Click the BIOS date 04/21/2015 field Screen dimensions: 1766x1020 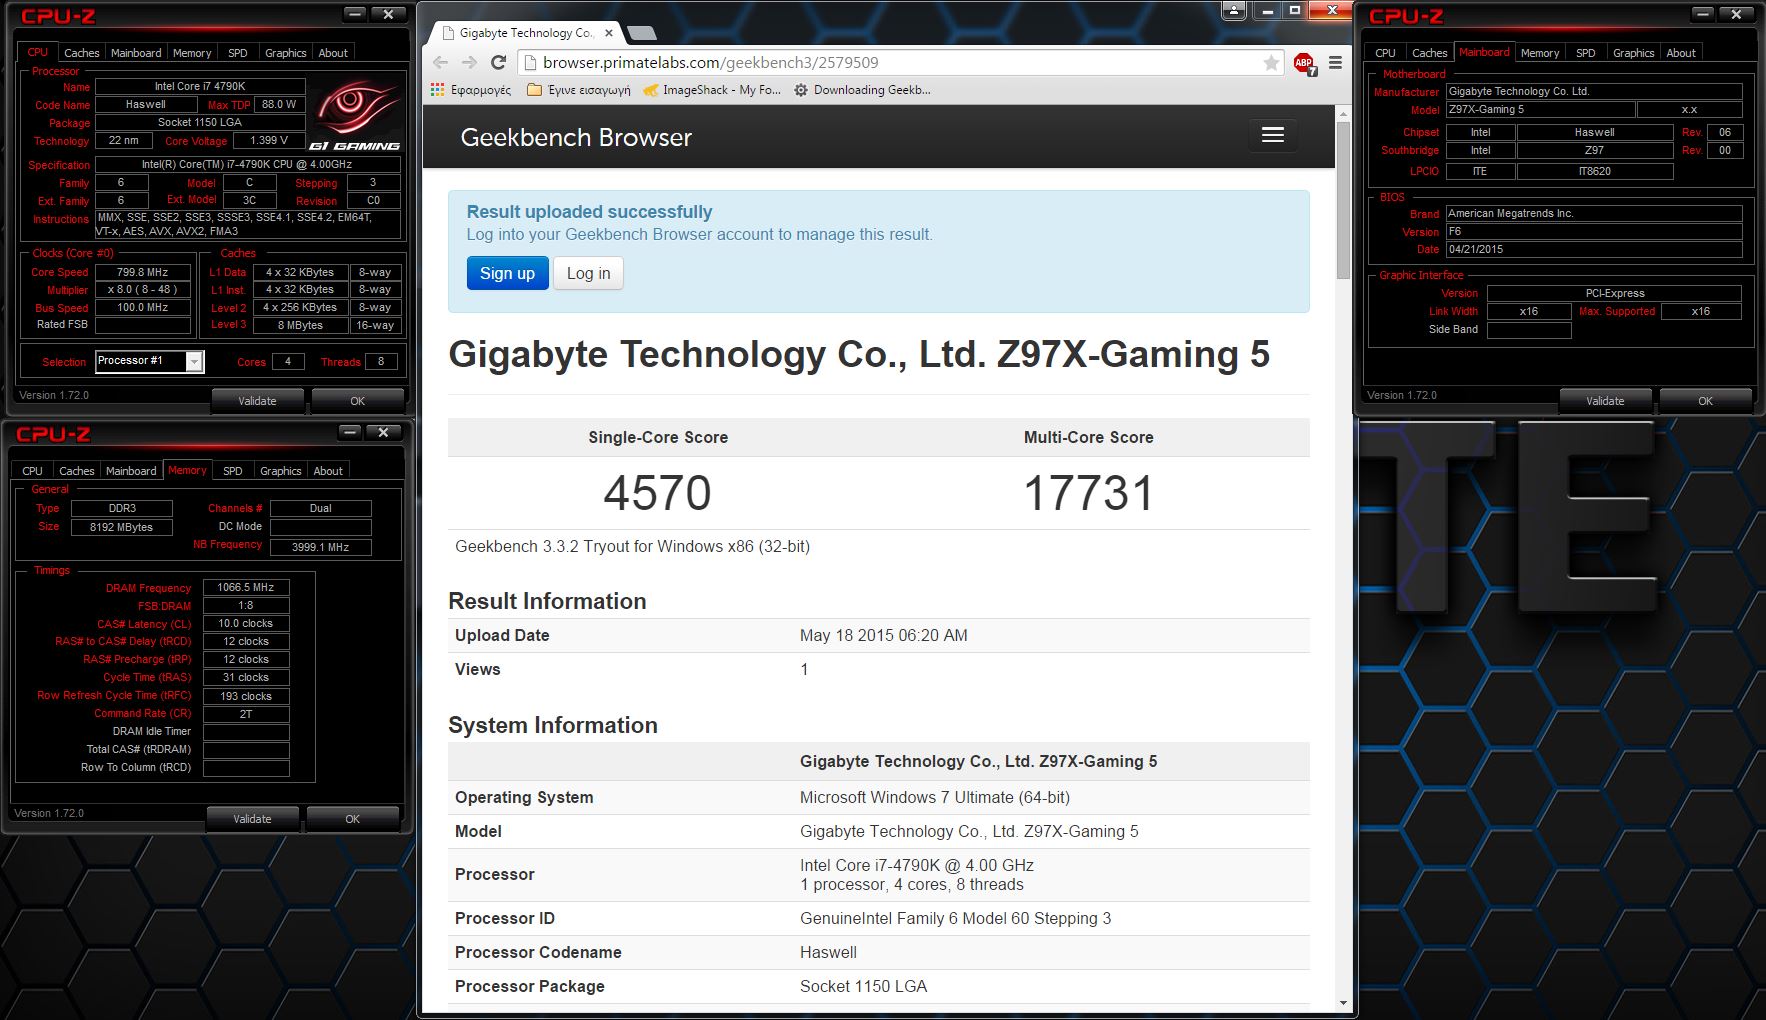[x=1594, y=249]
